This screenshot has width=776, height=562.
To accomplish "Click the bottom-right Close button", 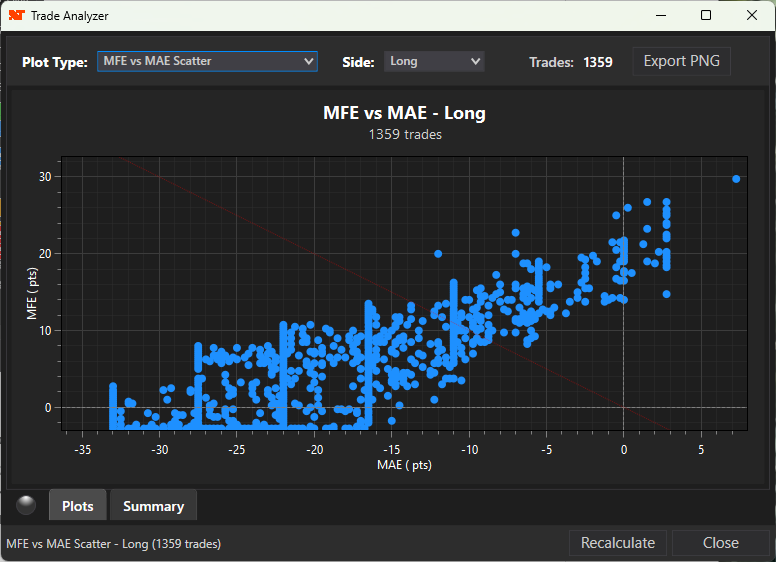I will click(720, 543).
